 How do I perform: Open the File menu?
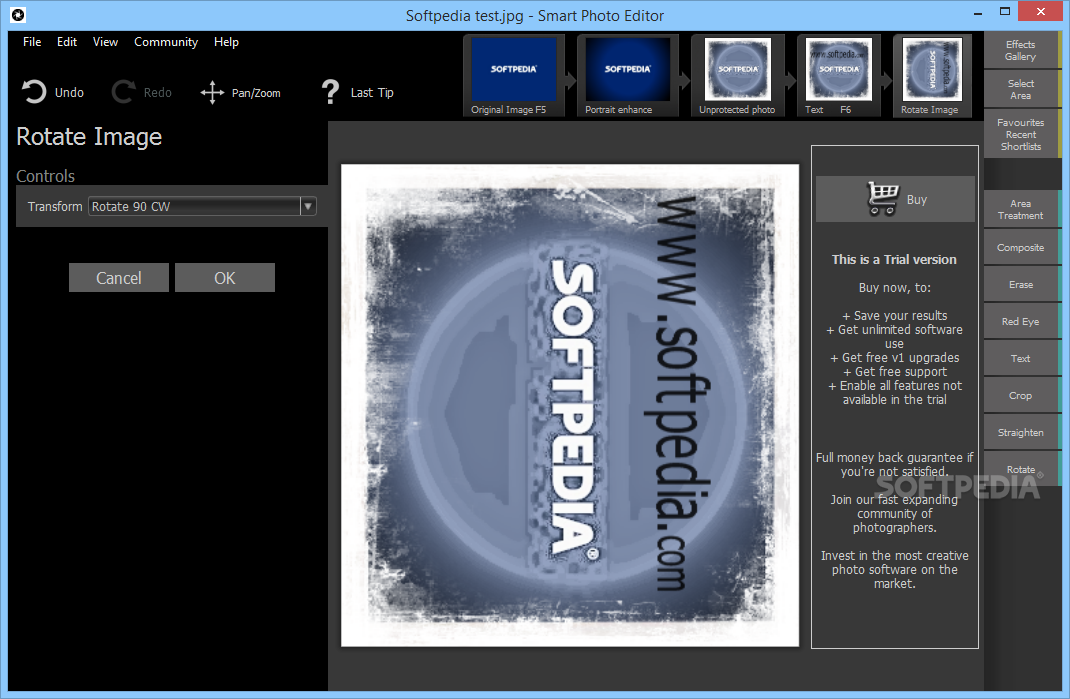[x=32, y=42]
